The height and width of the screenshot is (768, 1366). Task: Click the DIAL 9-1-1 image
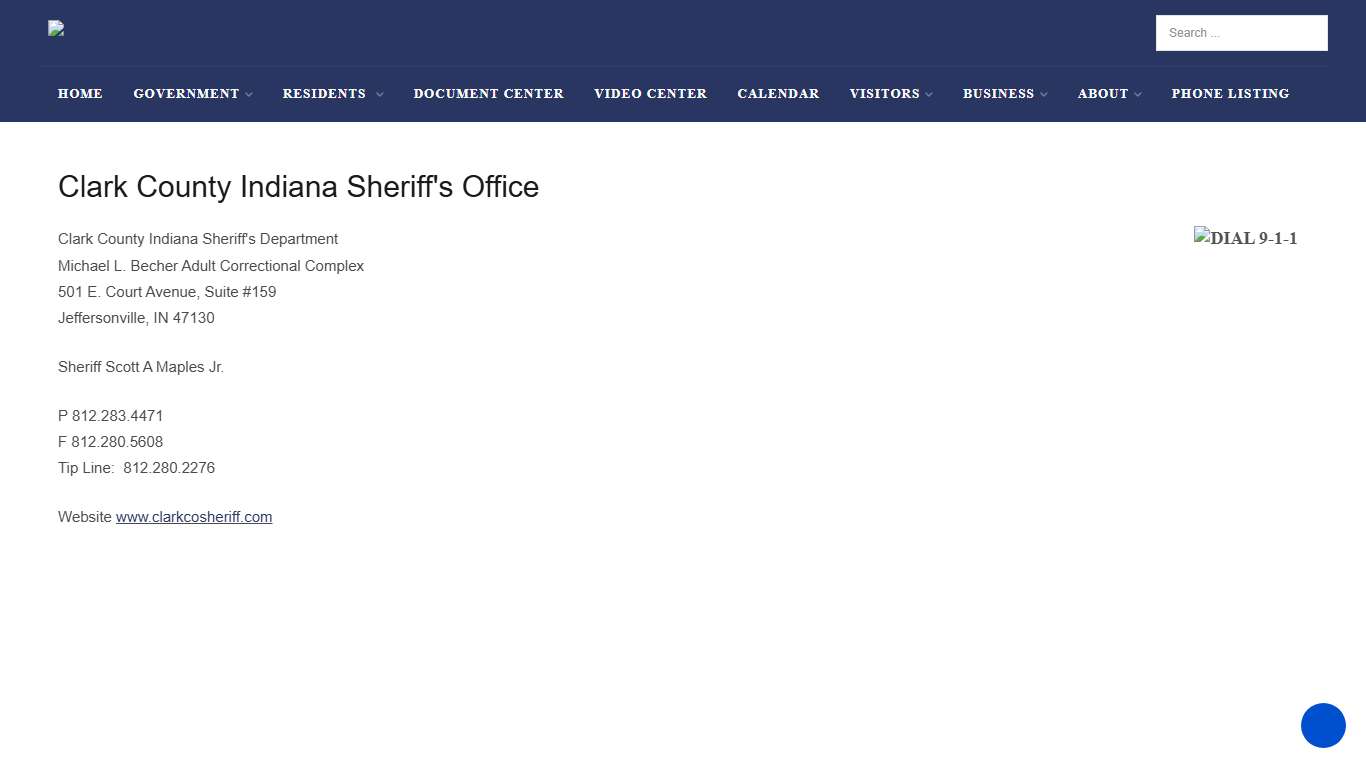tap(1245, 238)
